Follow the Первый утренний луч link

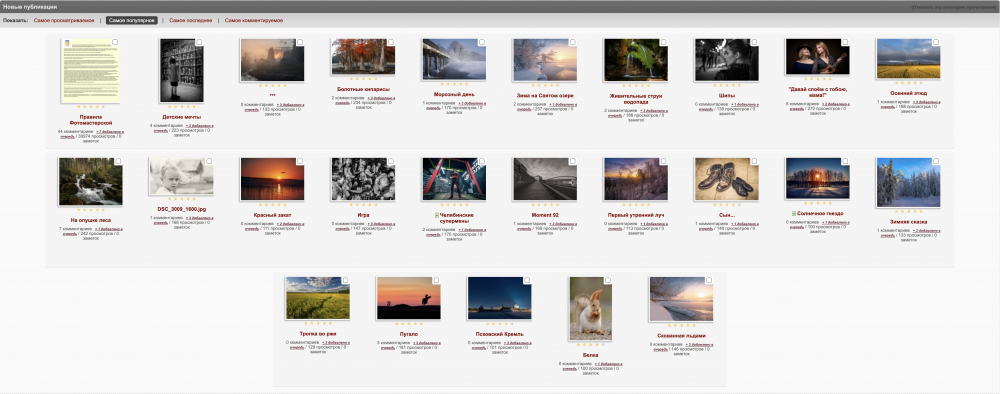pyautogui.click(x=636, y=215)
